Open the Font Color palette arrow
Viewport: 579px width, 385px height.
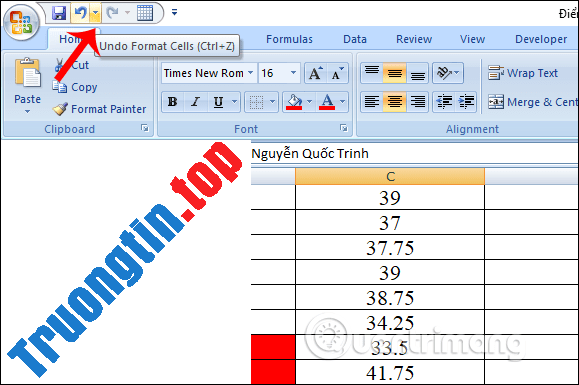click(x=343, y=102)
